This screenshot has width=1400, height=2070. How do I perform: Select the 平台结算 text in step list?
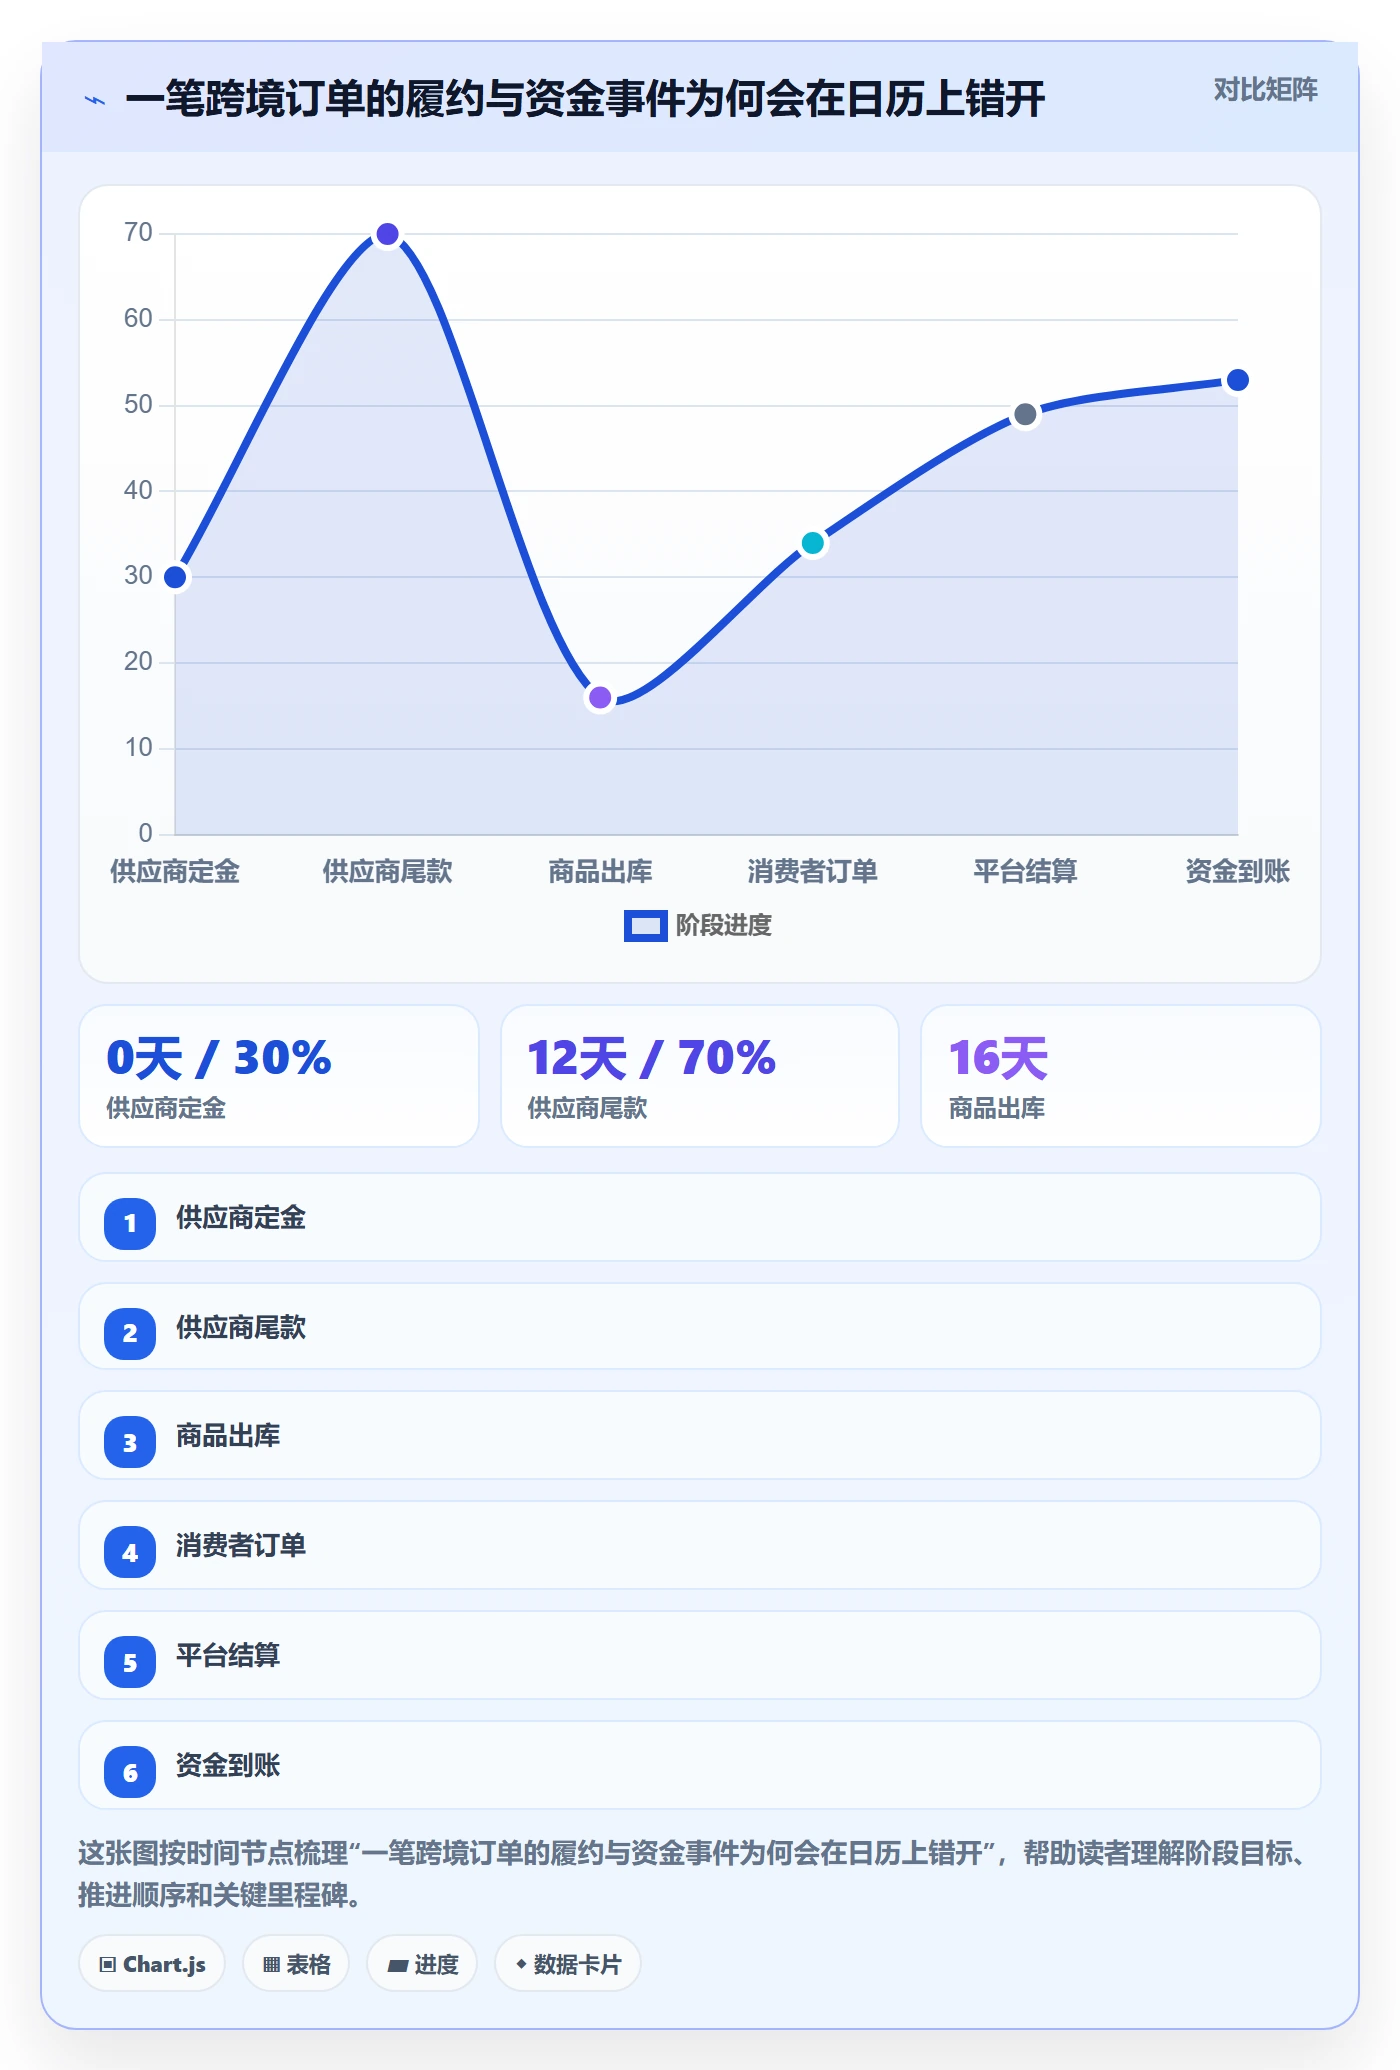[x=228, y=1656]
